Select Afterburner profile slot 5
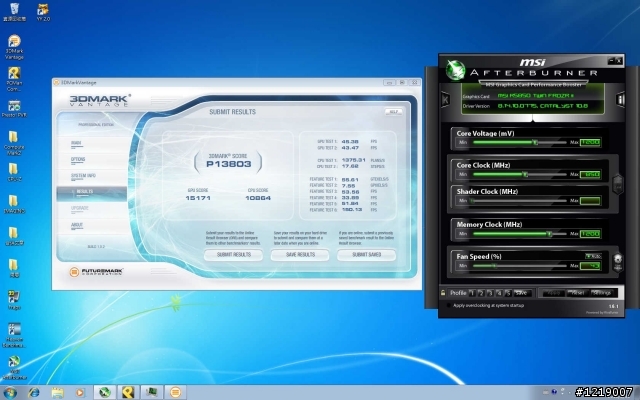Viewport: 640px width, 400px height. [x=508, y=293]
